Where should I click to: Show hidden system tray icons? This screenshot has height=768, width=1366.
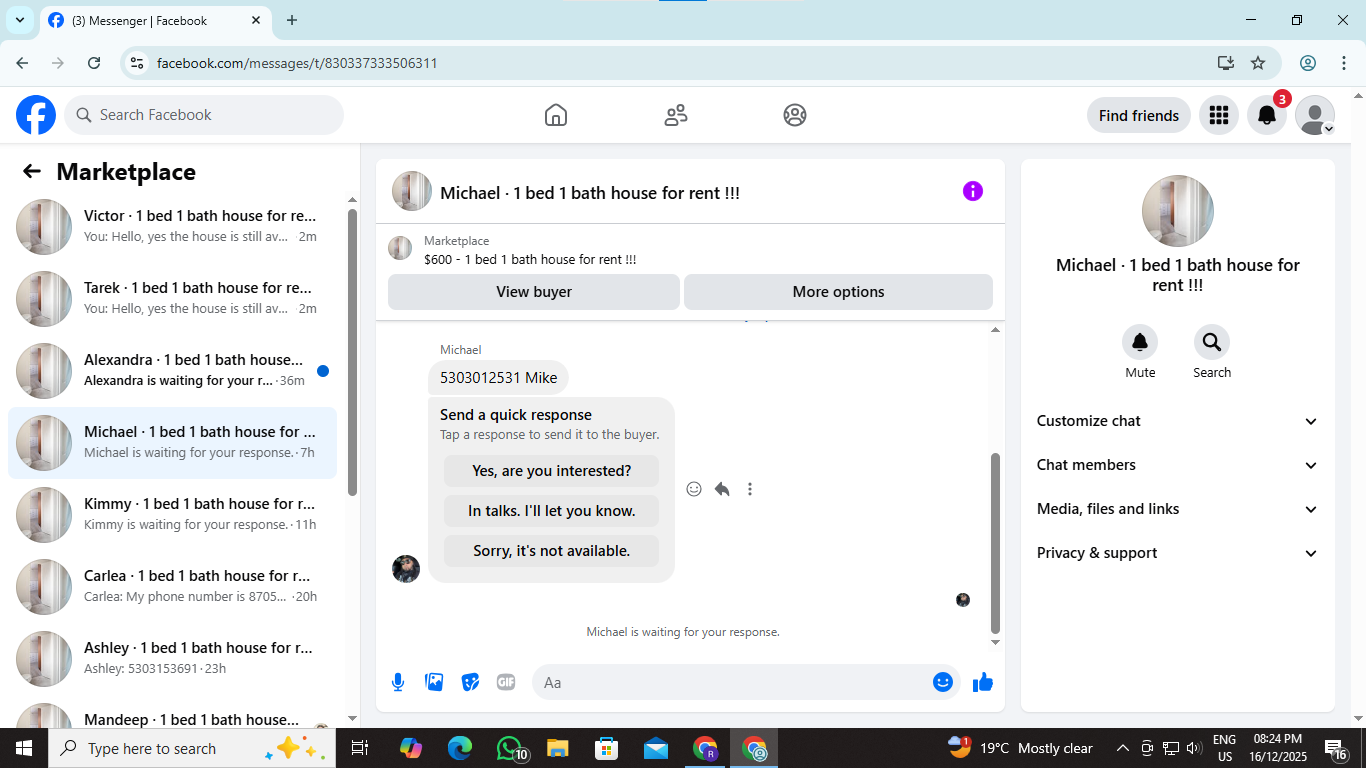coord(1122,748)
